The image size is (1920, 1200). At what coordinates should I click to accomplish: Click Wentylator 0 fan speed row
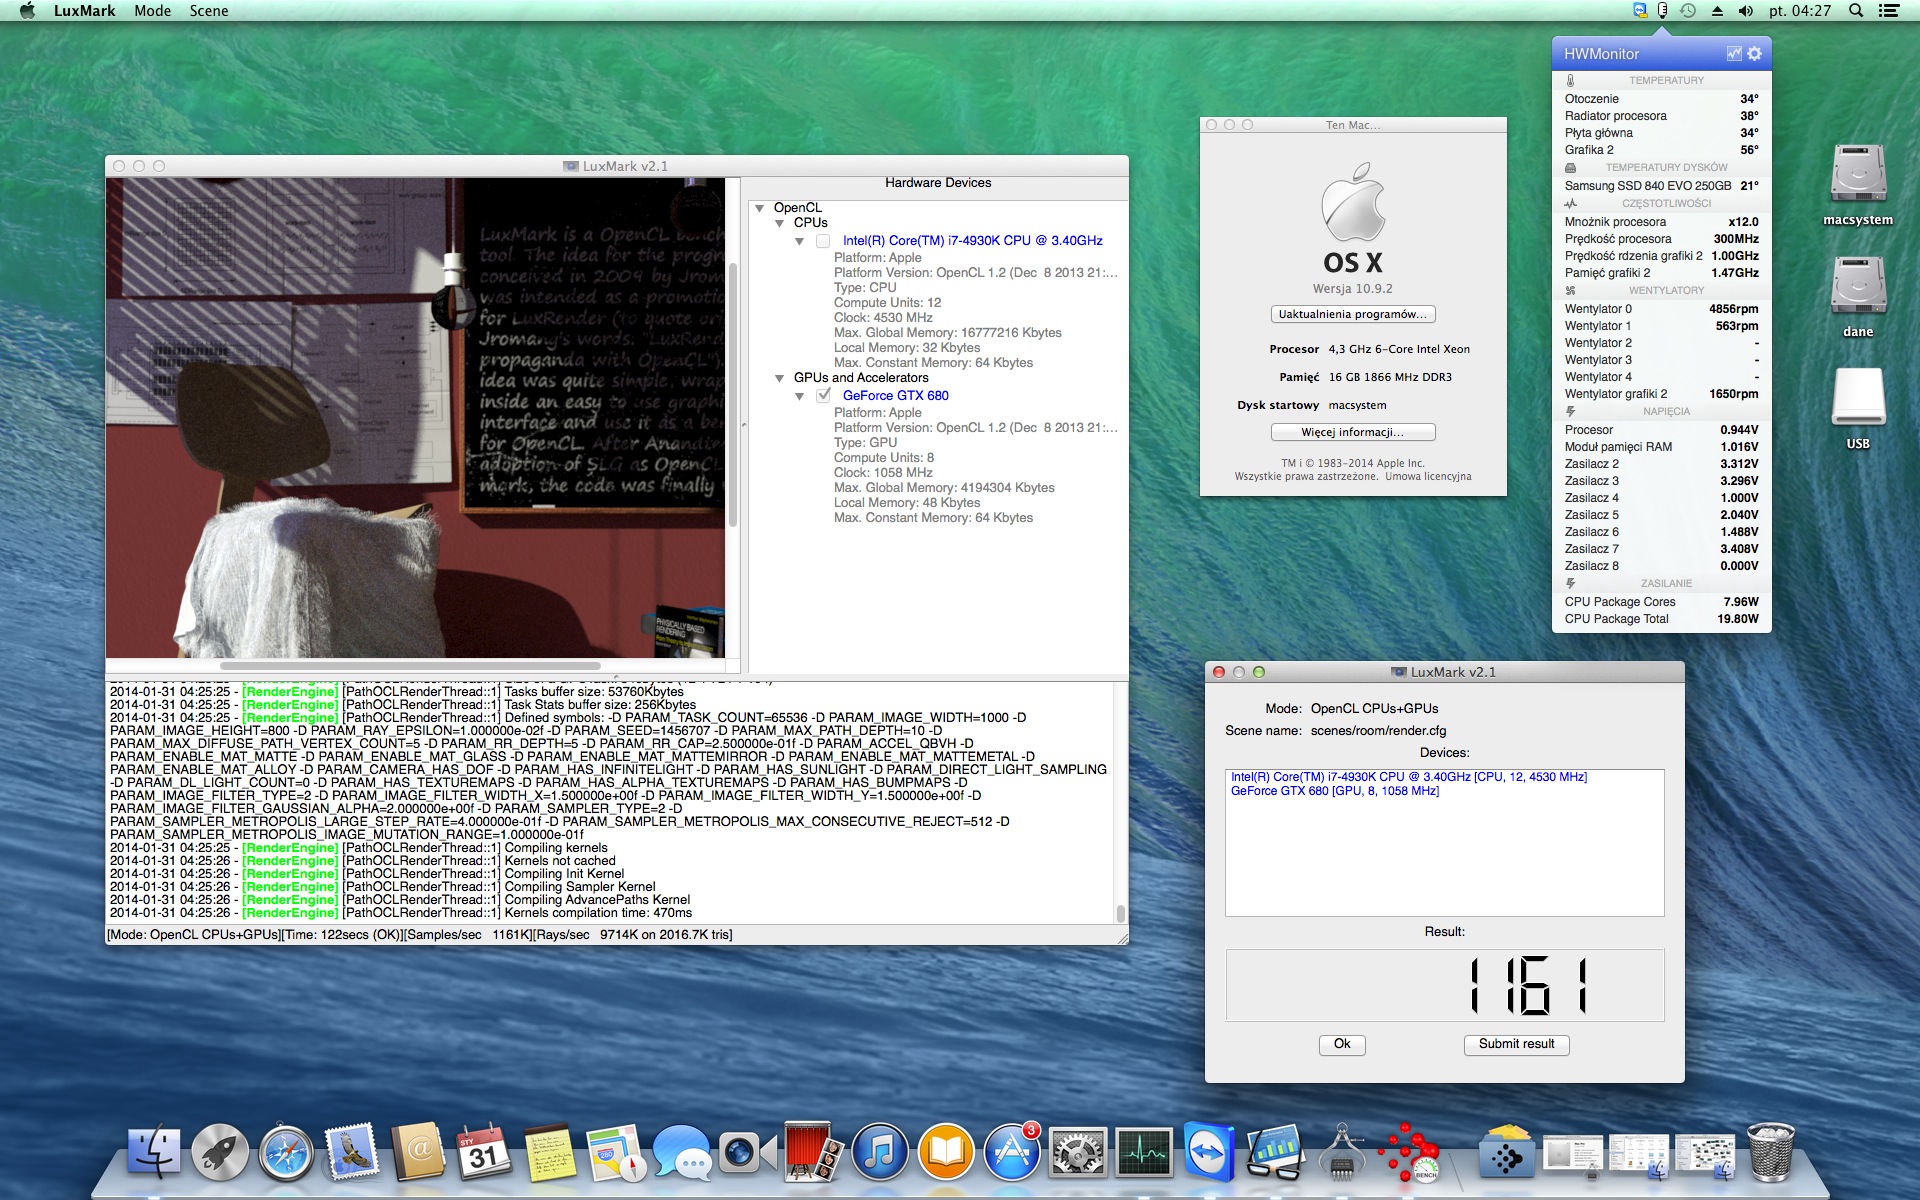click(x=1661, y=309)
